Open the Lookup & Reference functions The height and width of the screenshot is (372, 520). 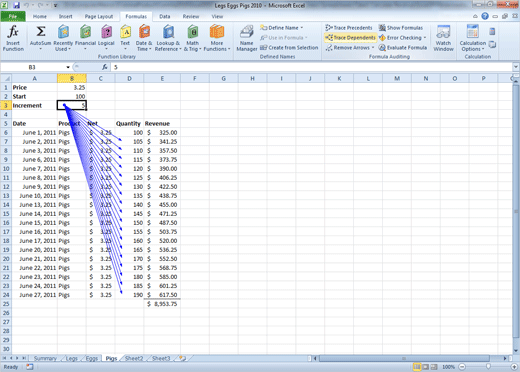click(x=168, y=32)
